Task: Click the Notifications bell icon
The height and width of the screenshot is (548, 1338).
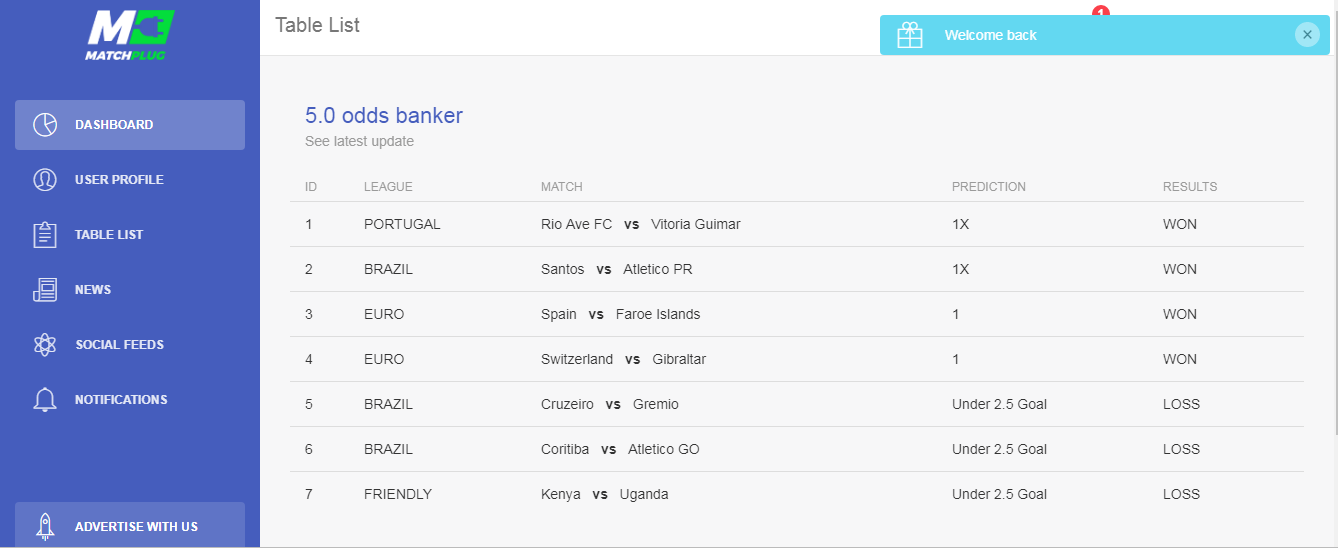Action: coord(45,400)
